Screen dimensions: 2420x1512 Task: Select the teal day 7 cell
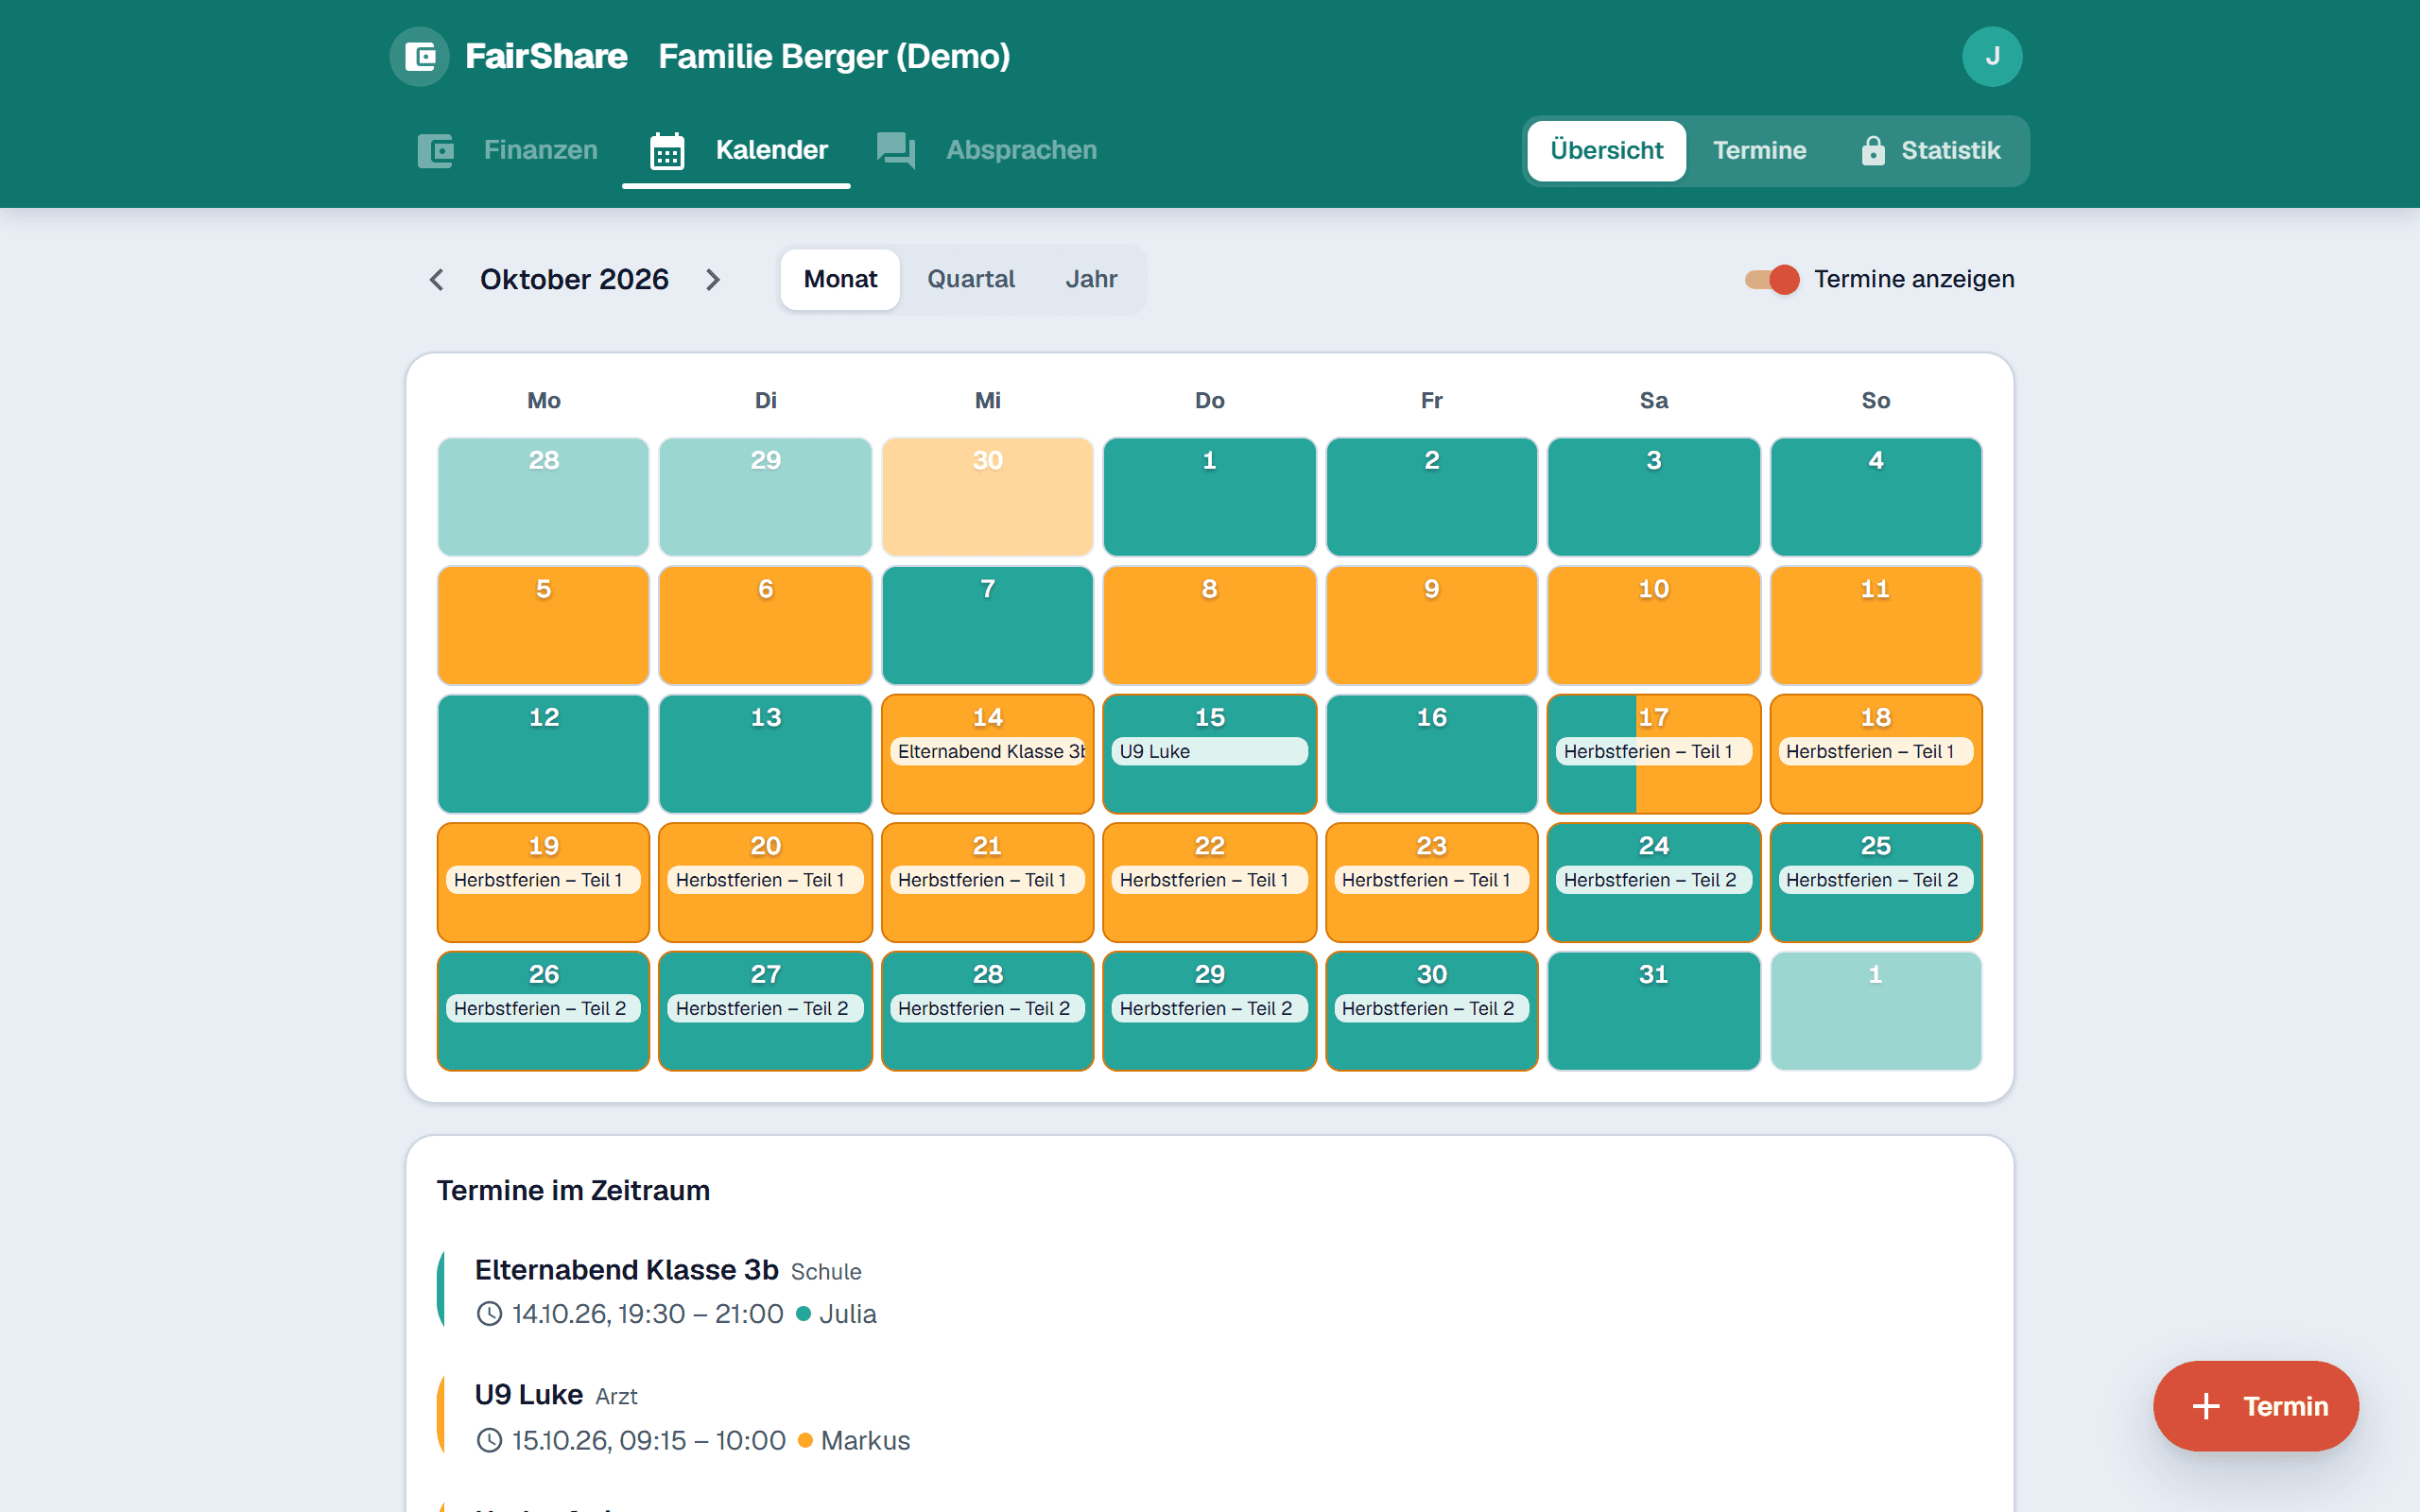pos(987,625)
